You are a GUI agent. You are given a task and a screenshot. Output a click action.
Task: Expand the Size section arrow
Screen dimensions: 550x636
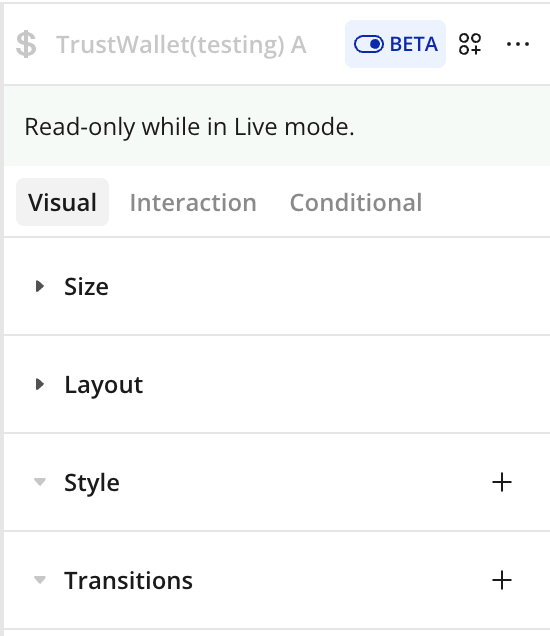[40, 286]
